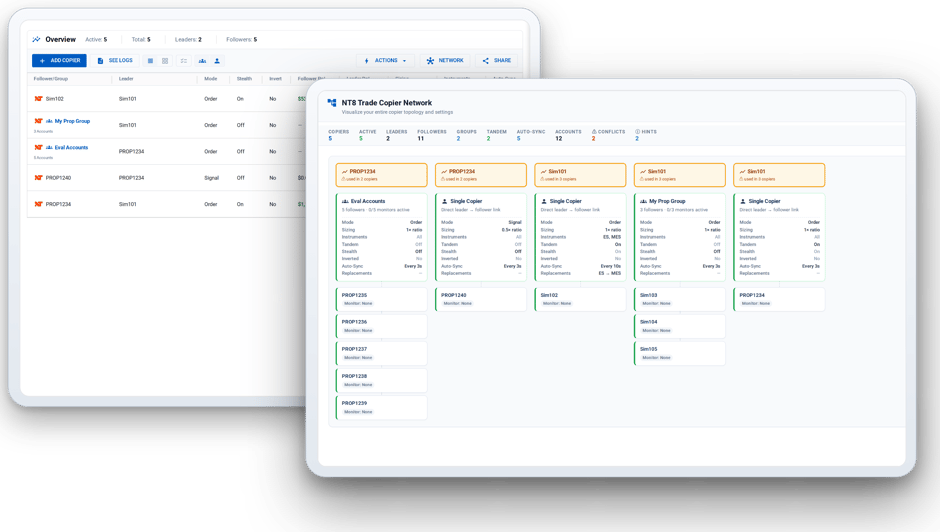Switch to list view icon in Overview toolbar

pyautogui.click(x=150, y=61)
